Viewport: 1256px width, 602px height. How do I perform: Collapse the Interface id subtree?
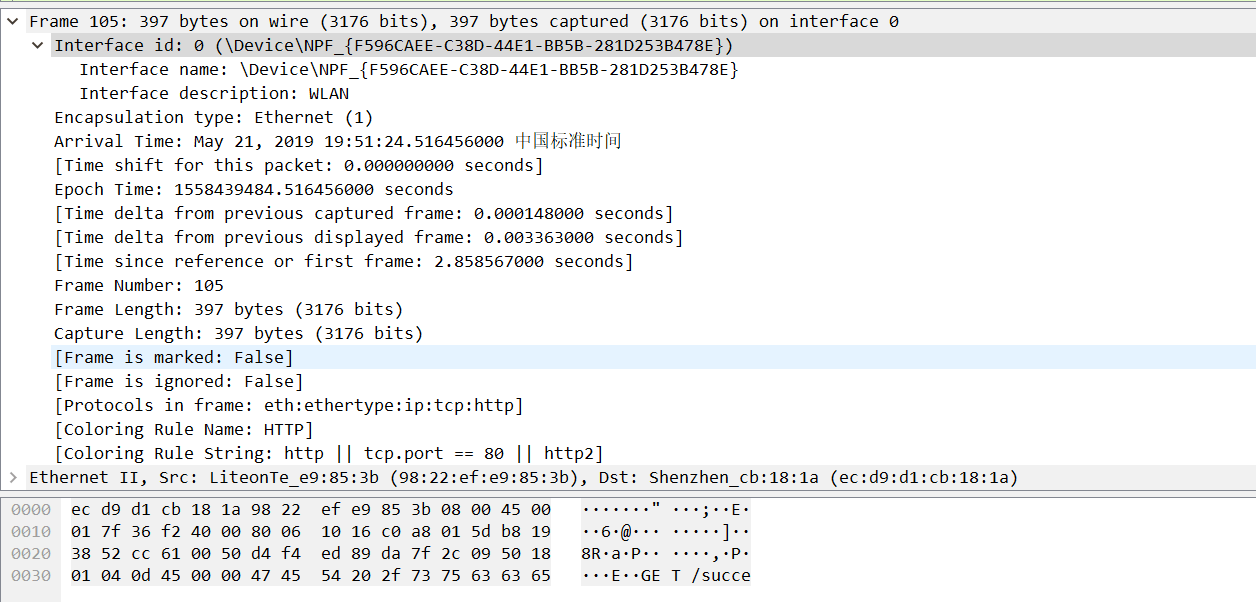pos(37,45)
